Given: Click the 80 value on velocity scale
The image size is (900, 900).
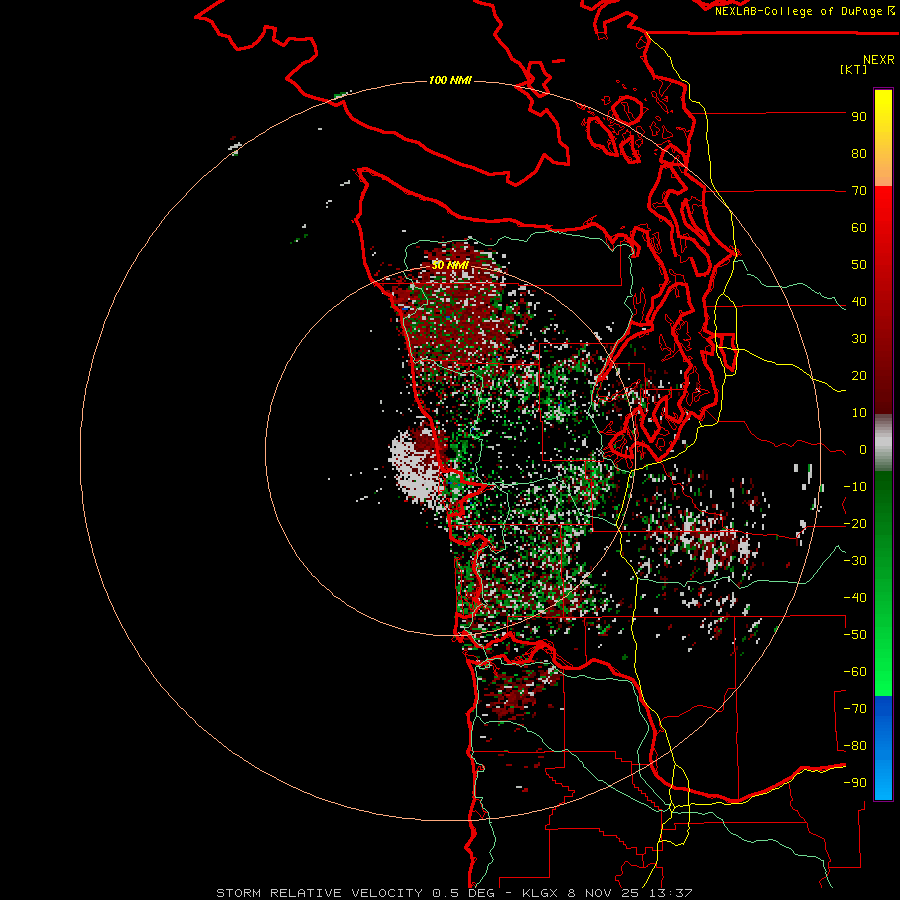Looking at the screenshot, I should click(859, 154).
